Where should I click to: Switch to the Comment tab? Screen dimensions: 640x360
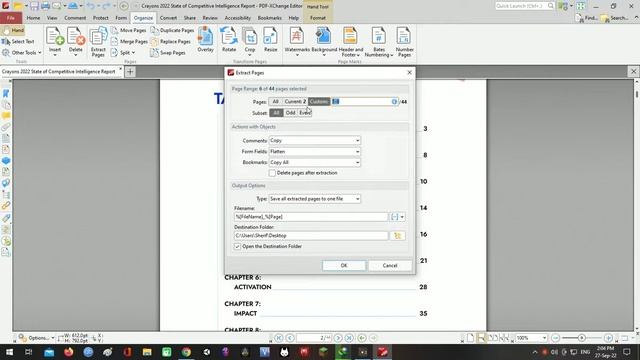point(75,18)
